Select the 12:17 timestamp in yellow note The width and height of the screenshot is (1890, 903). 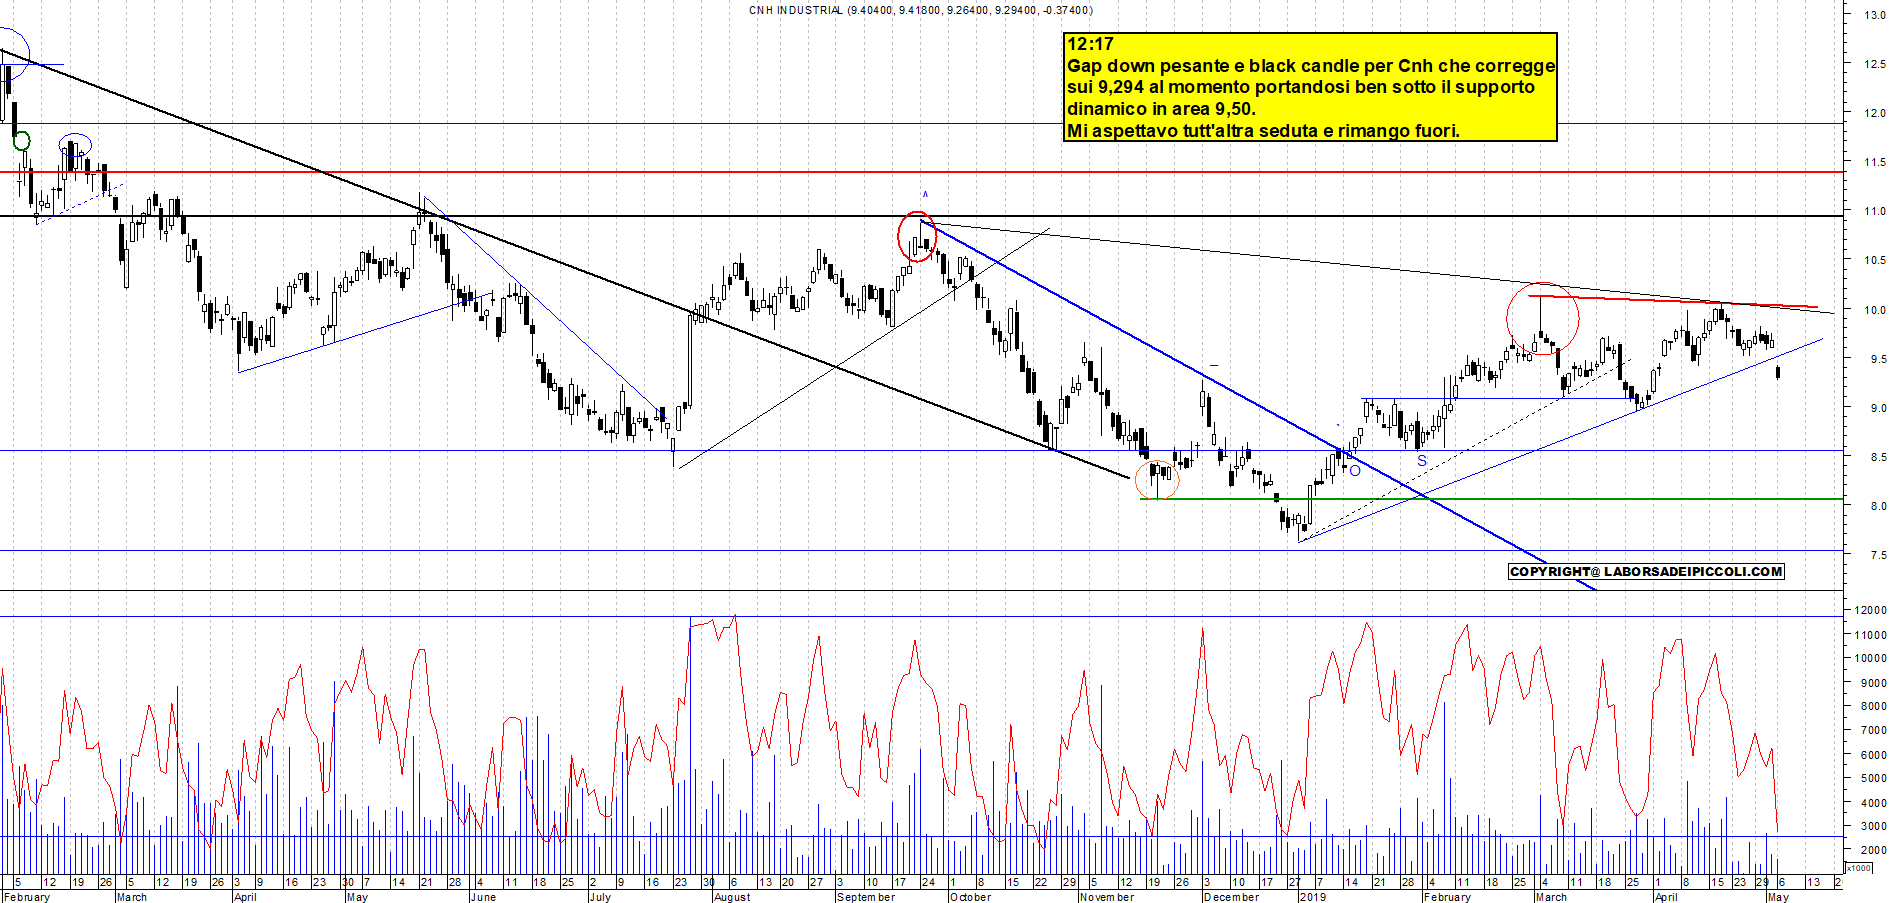pos(1090,44)
